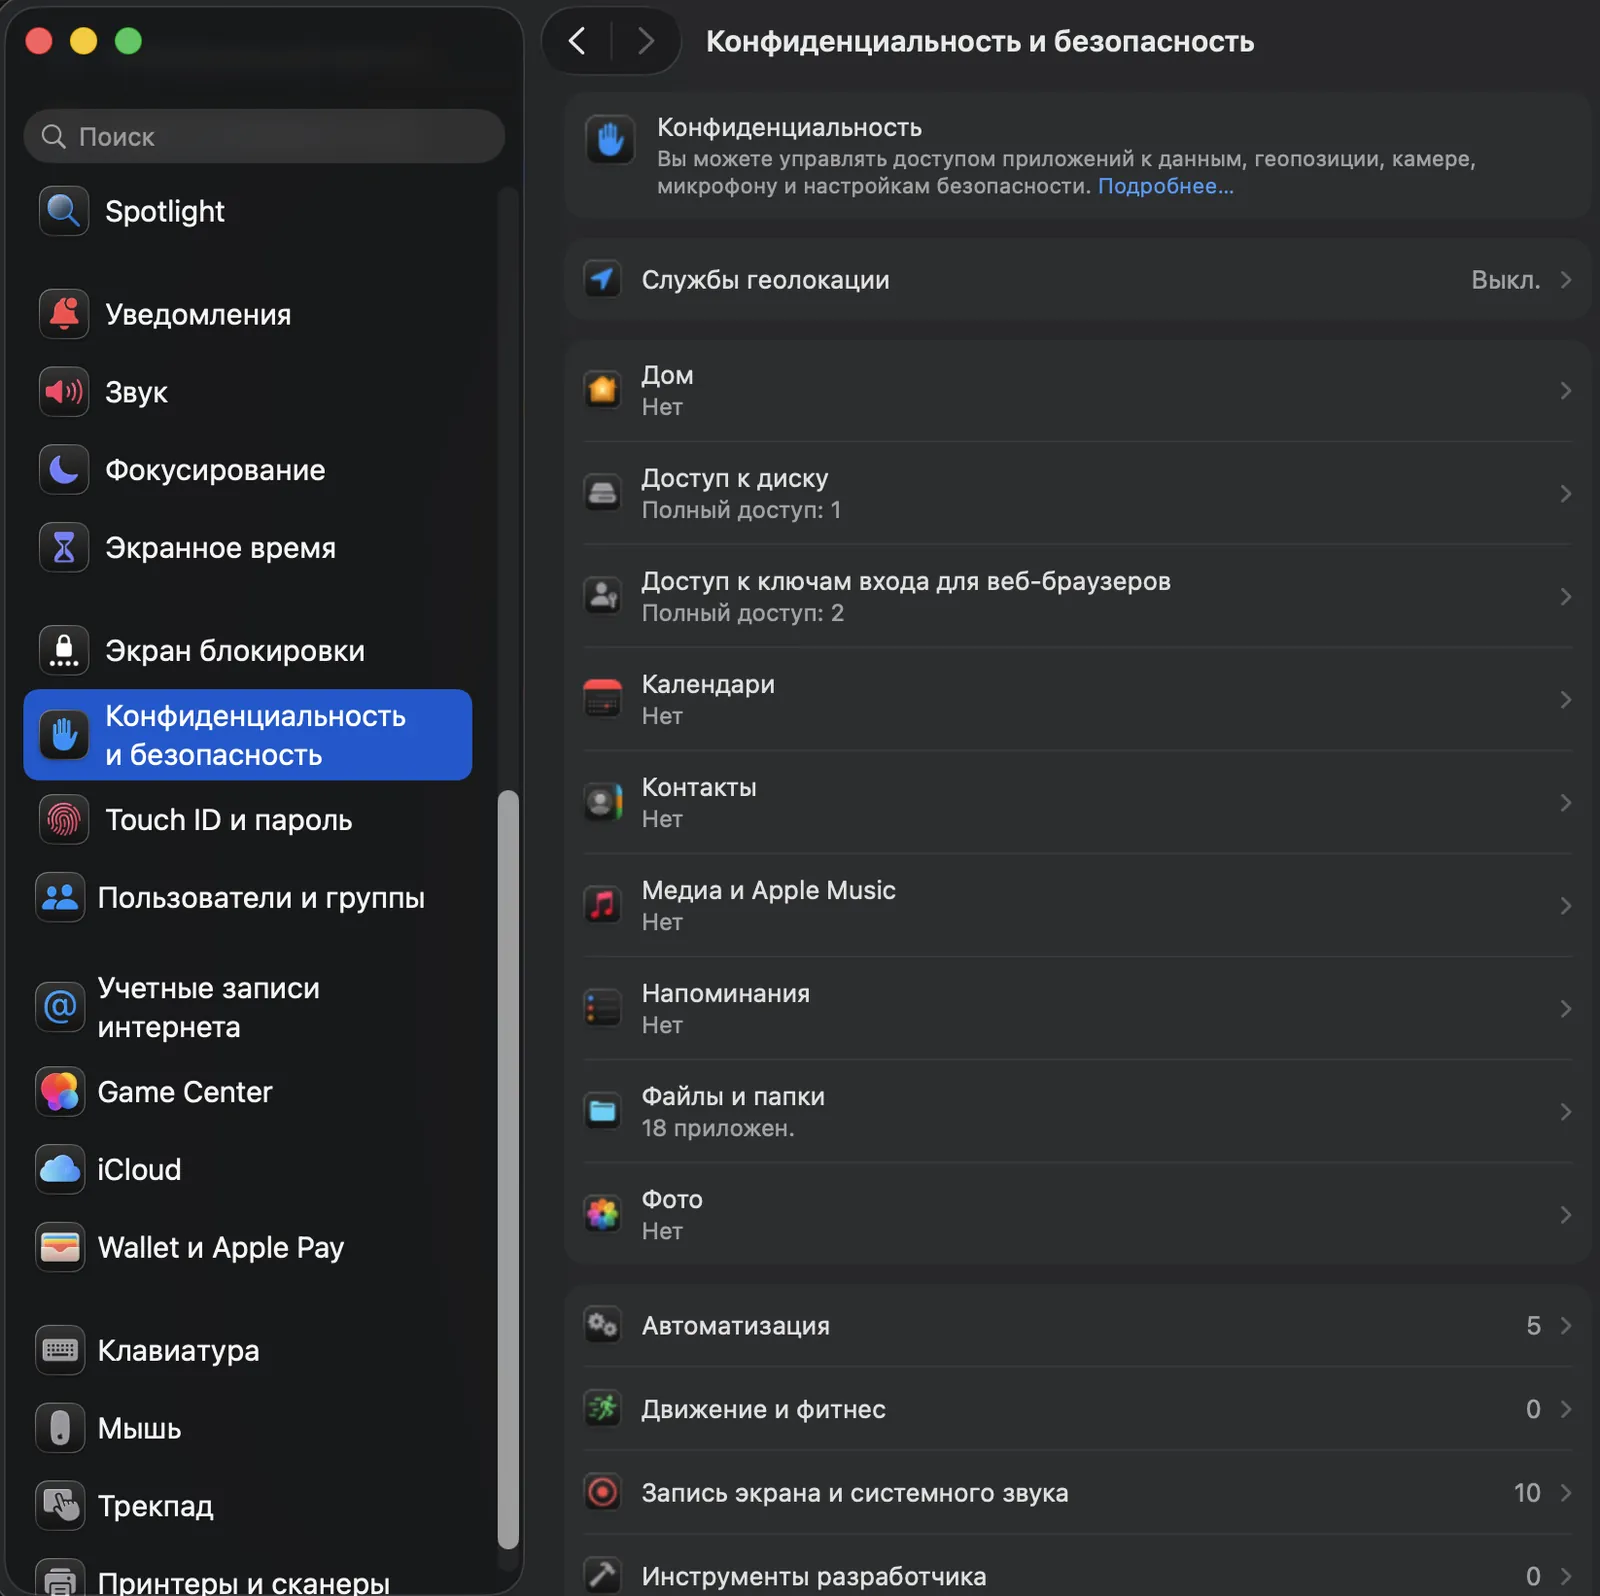1600x1596 pixels.
Task: Expand the Службы геолокации chevron
Action: pos(1566,280)
